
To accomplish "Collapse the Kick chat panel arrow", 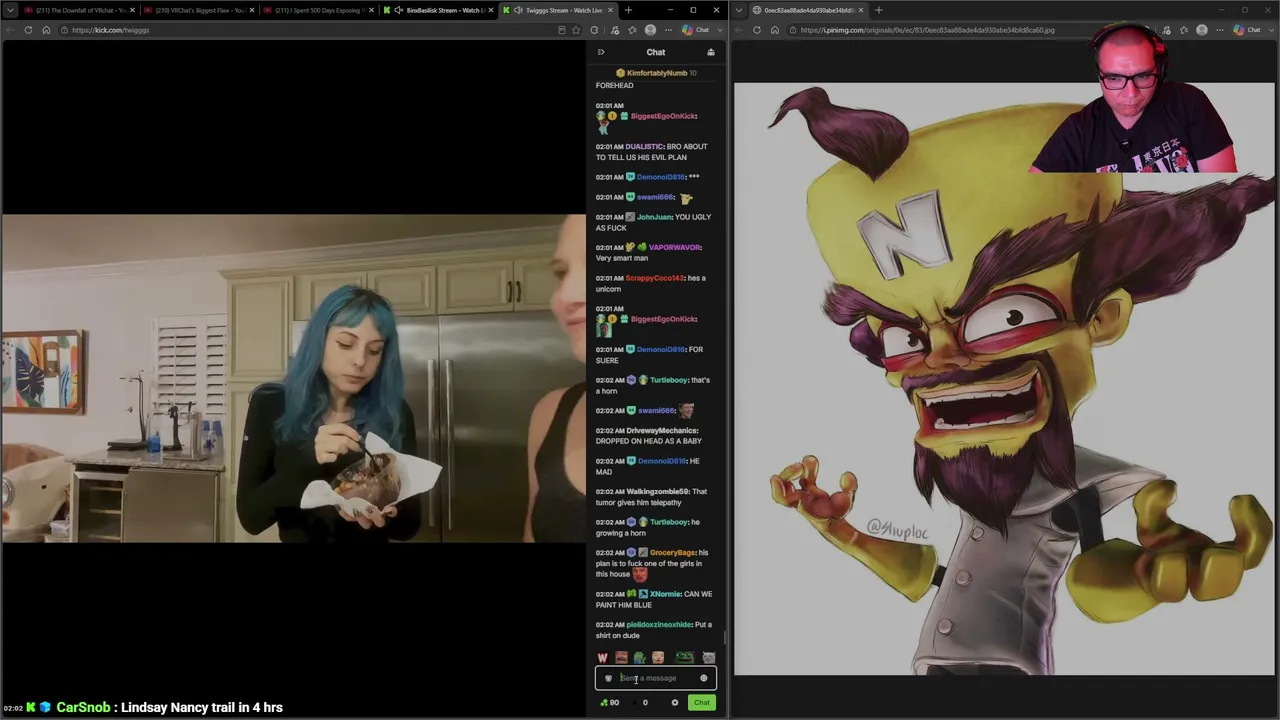I will [601, 52].
